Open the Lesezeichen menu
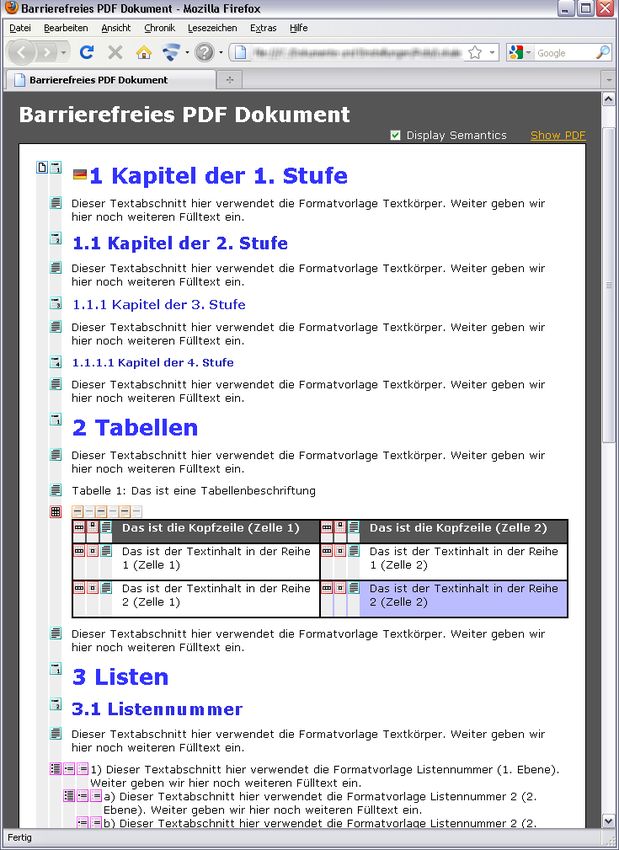619x850 pixels. tap(212, 28)
